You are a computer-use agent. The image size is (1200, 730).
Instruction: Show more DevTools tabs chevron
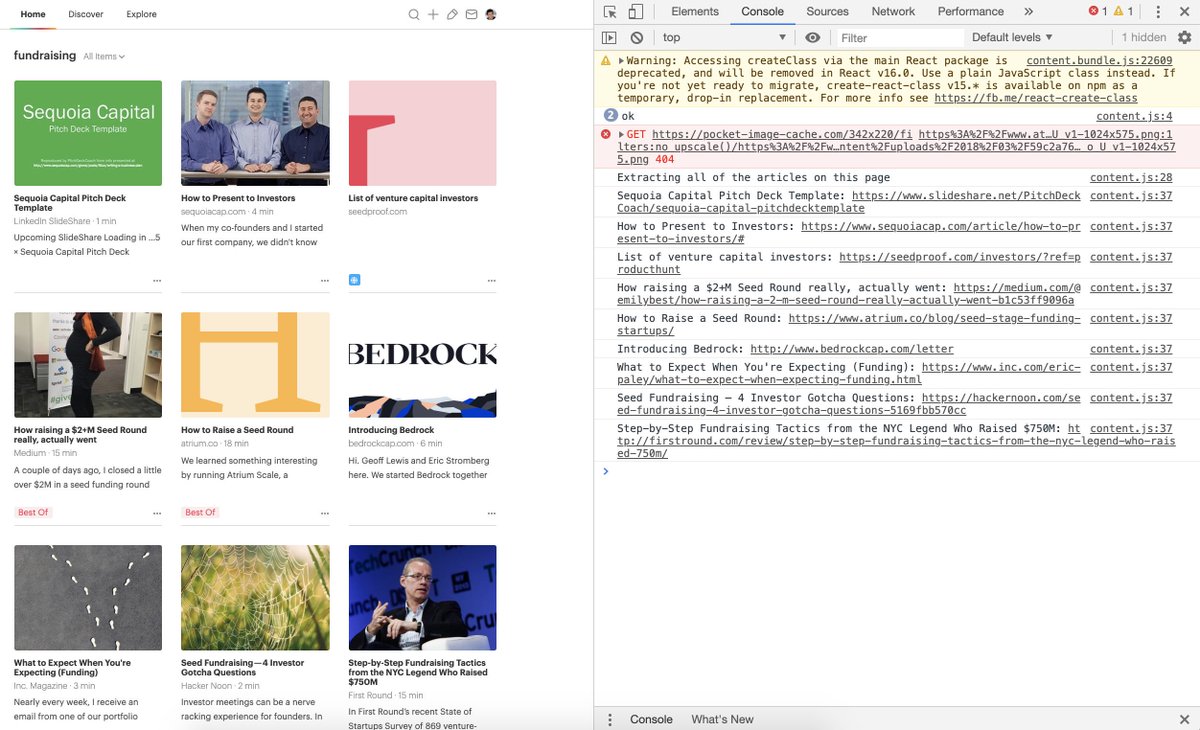1029,12
